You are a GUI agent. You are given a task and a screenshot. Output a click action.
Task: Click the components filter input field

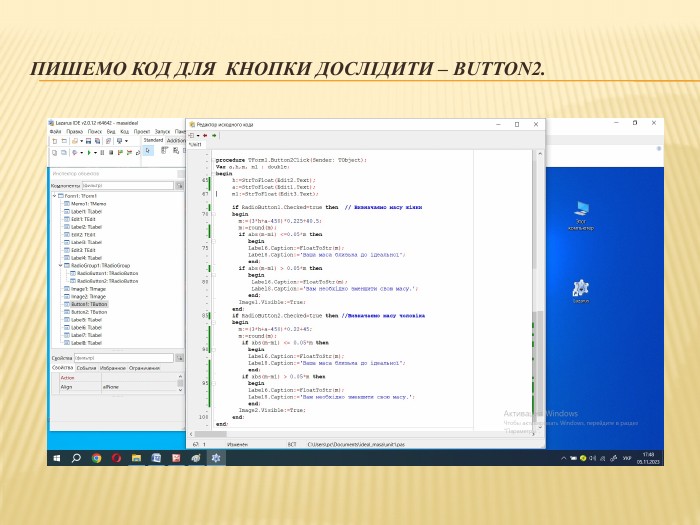128,185
